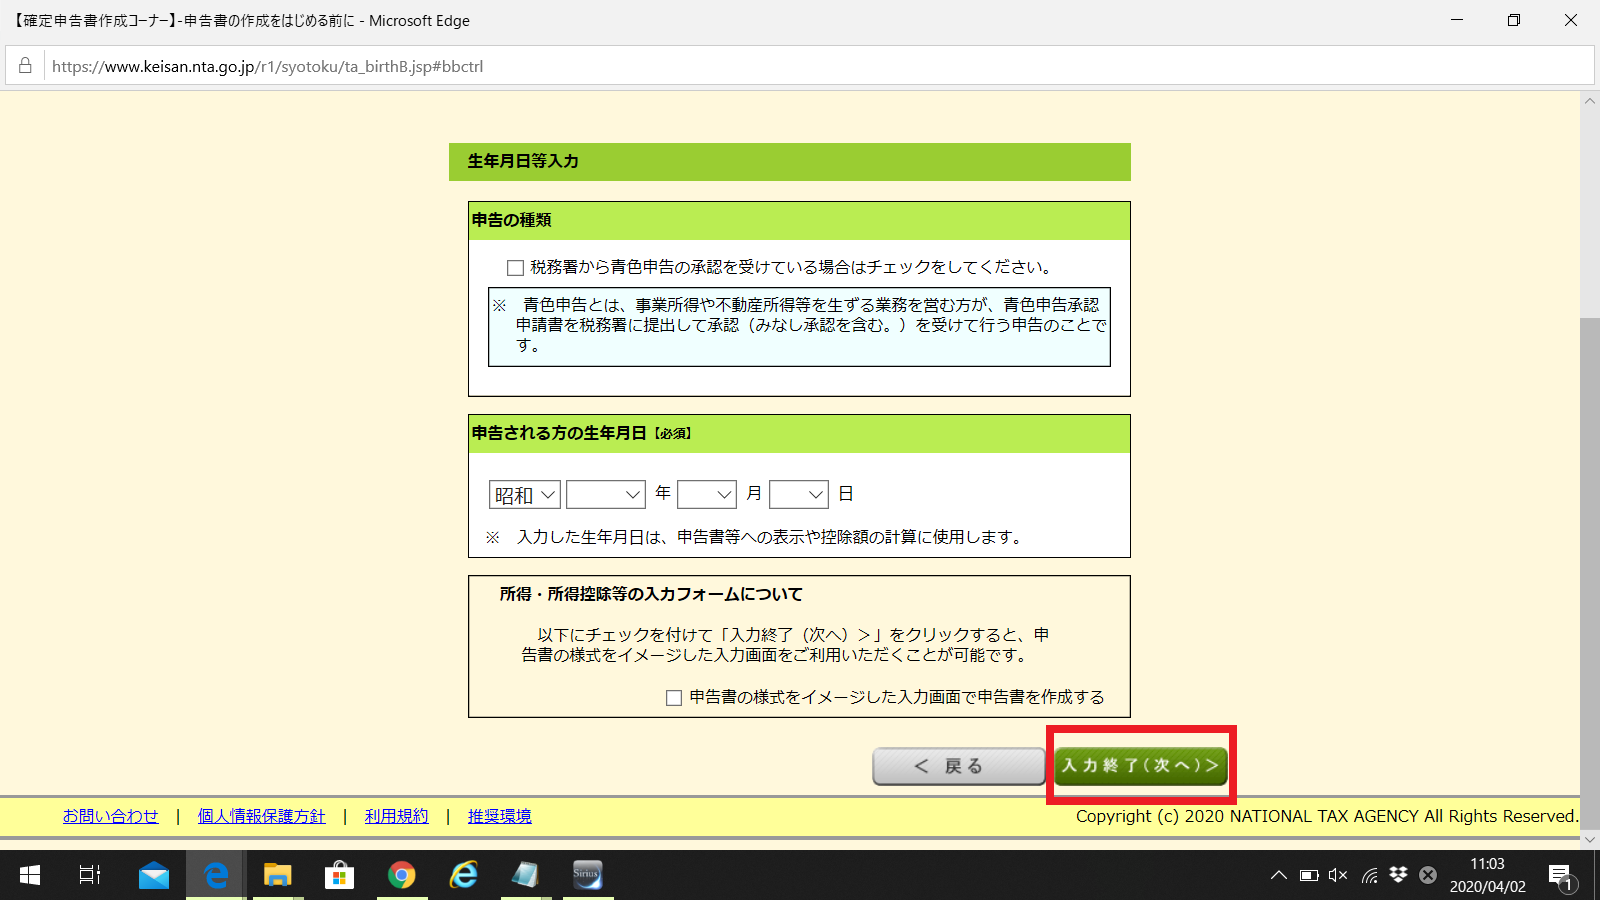Launch Google Chrome from the taskbar

[402, 875]
